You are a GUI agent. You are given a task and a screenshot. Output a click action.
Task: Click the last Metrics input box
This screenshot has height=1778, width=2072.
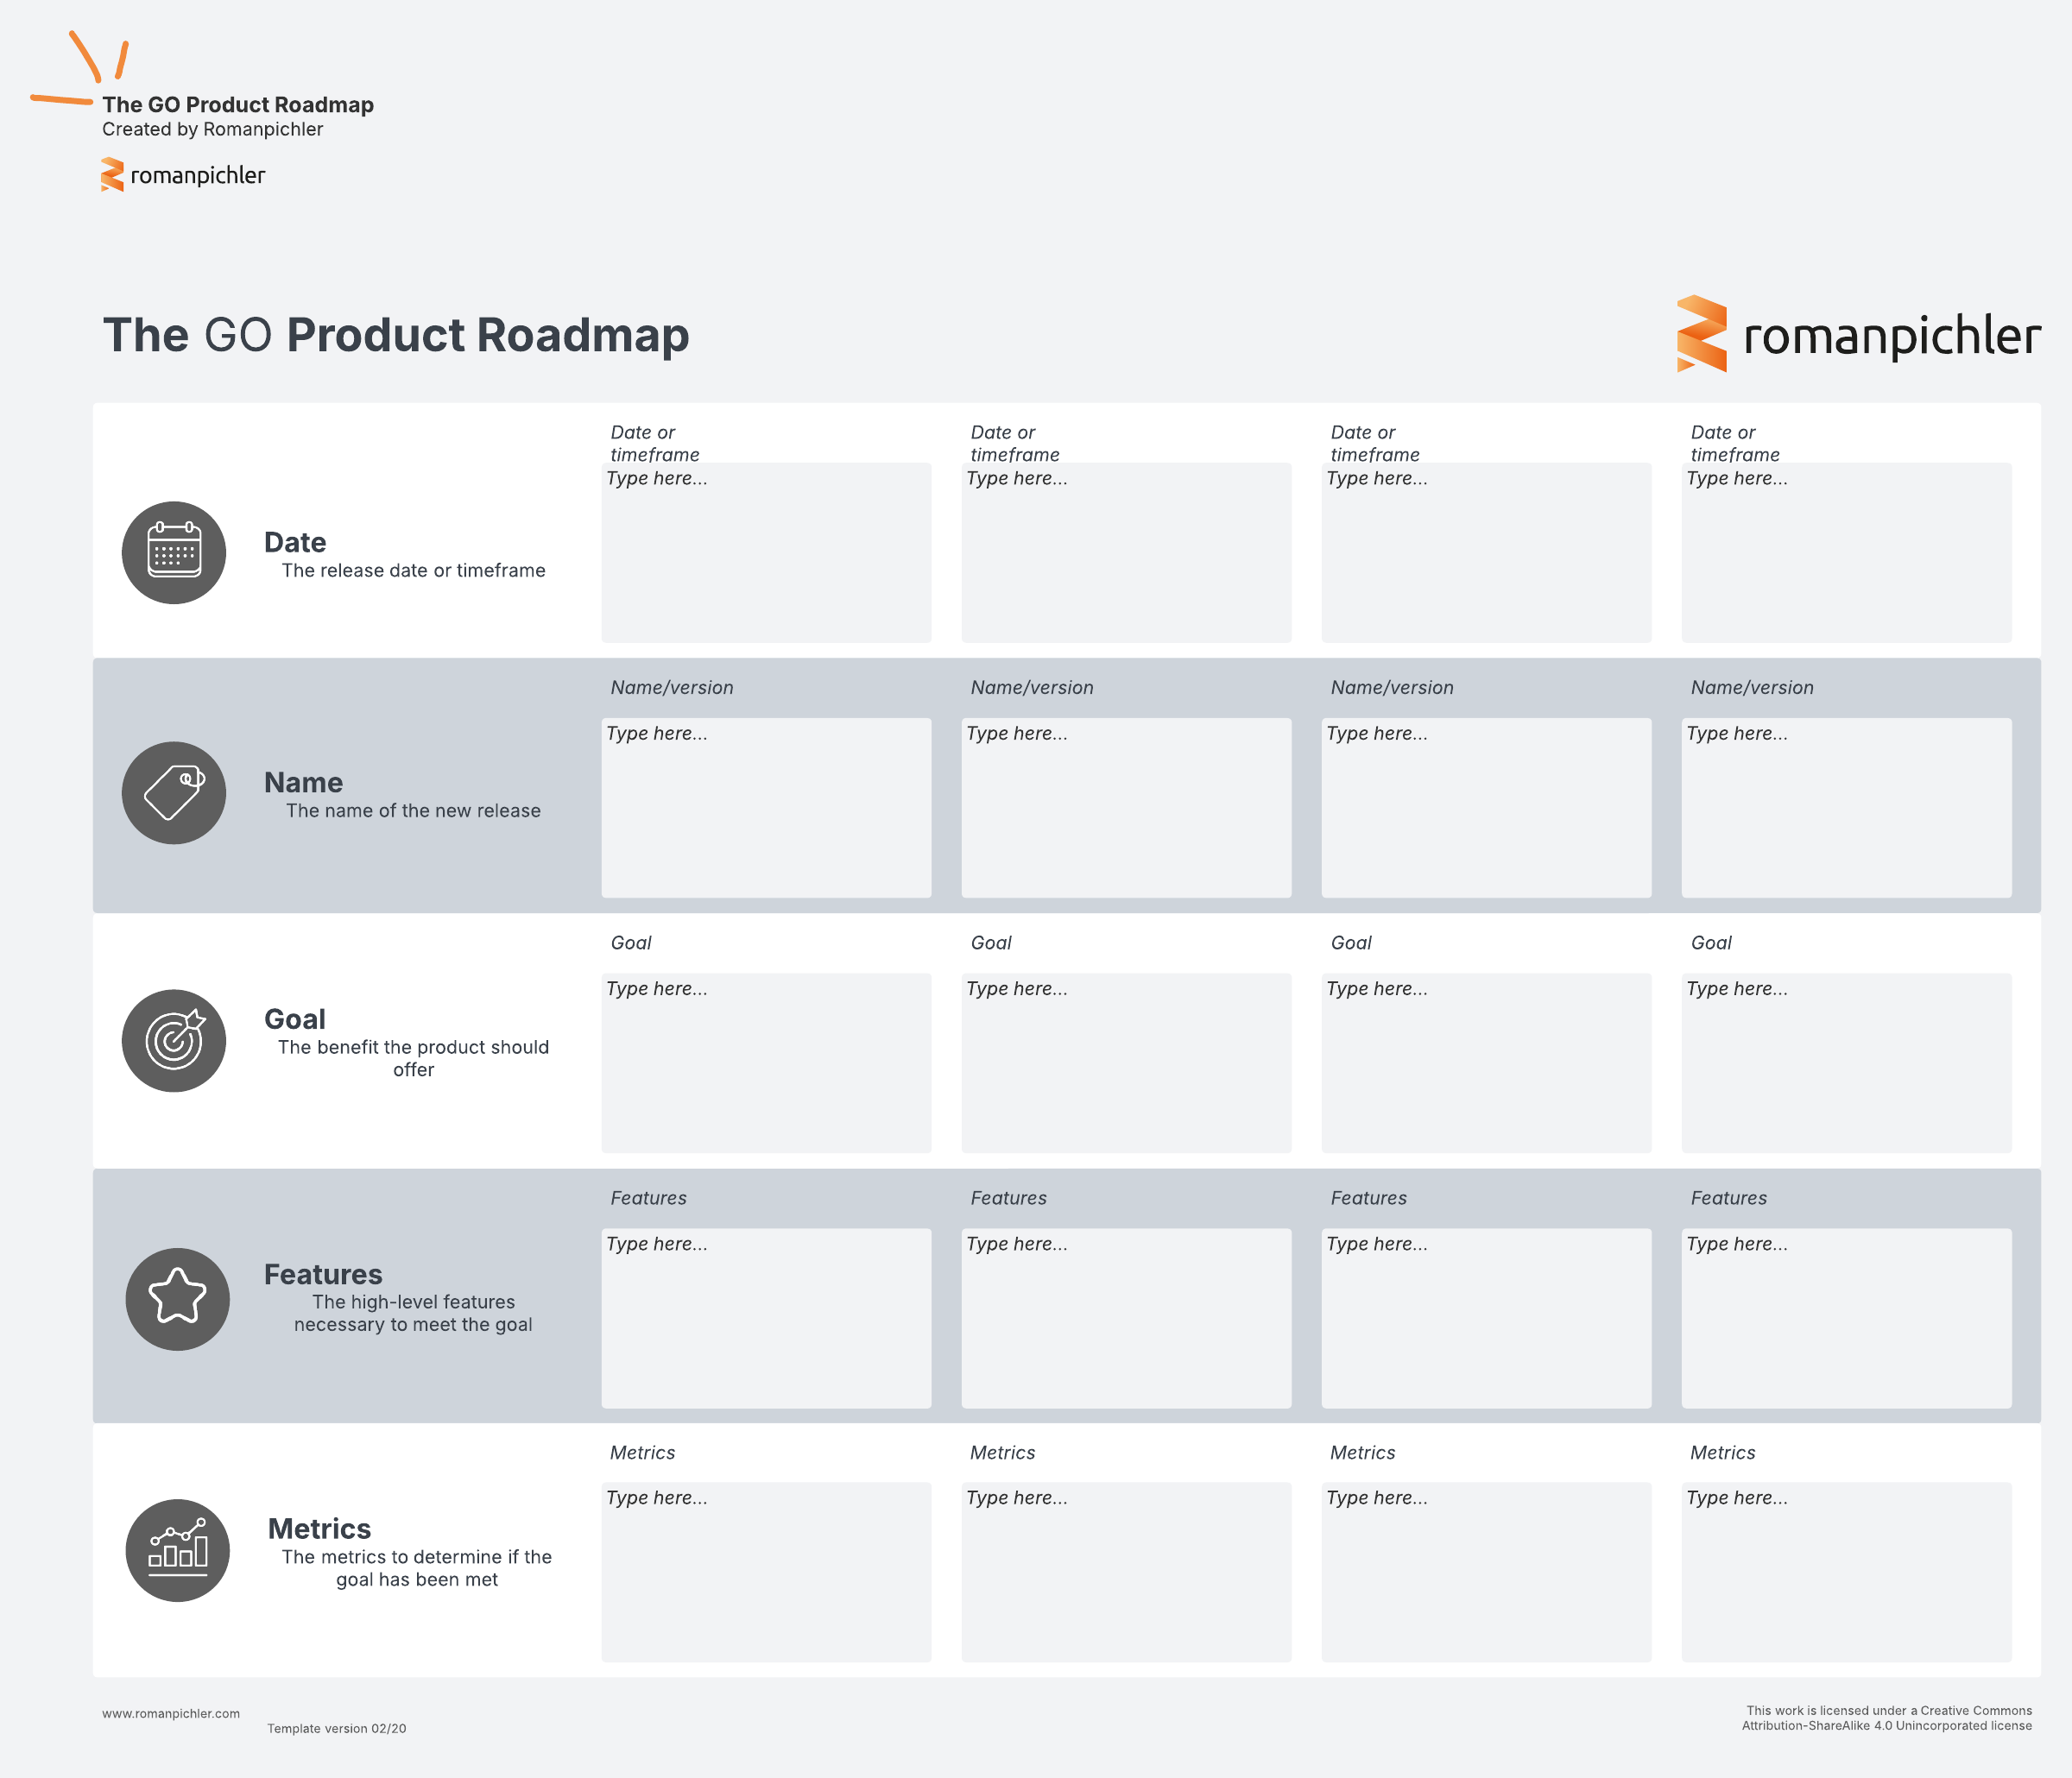(x=1846, y=1572)
